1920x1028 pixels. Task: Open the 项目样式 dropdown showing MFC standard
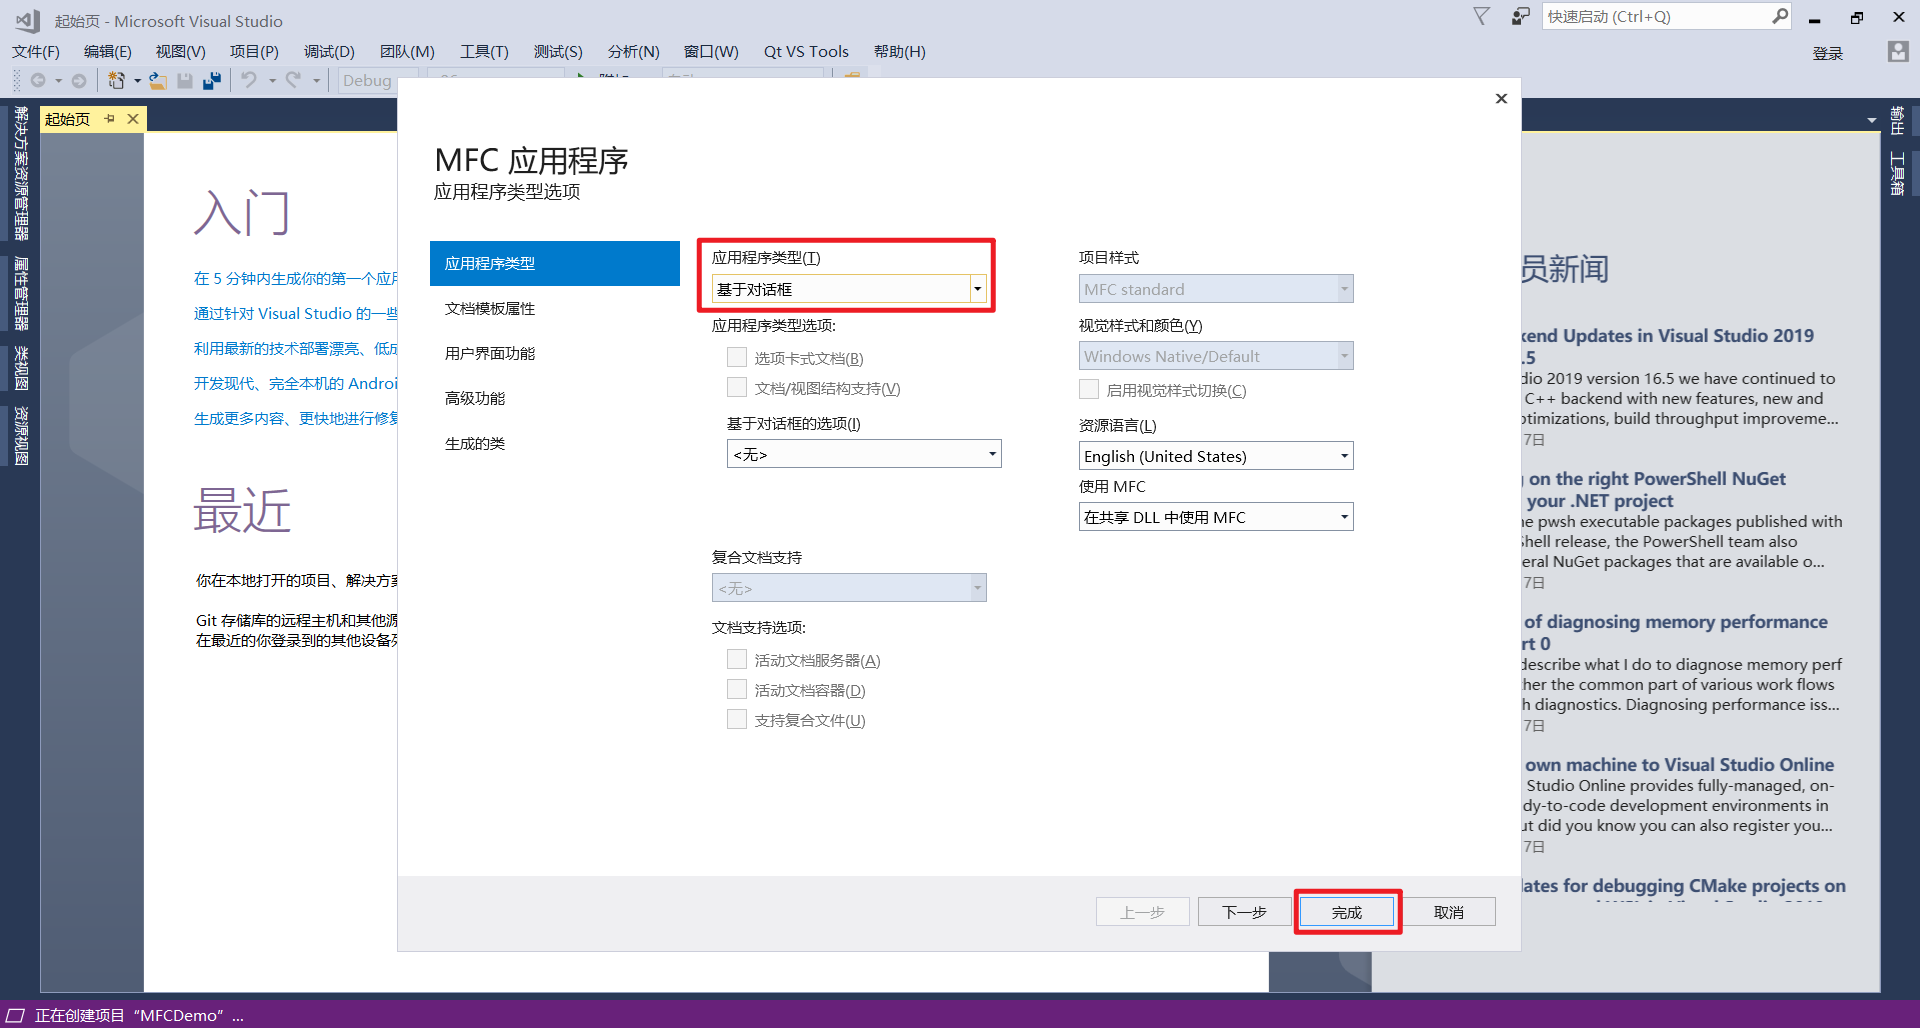[x=1216, y=289]
